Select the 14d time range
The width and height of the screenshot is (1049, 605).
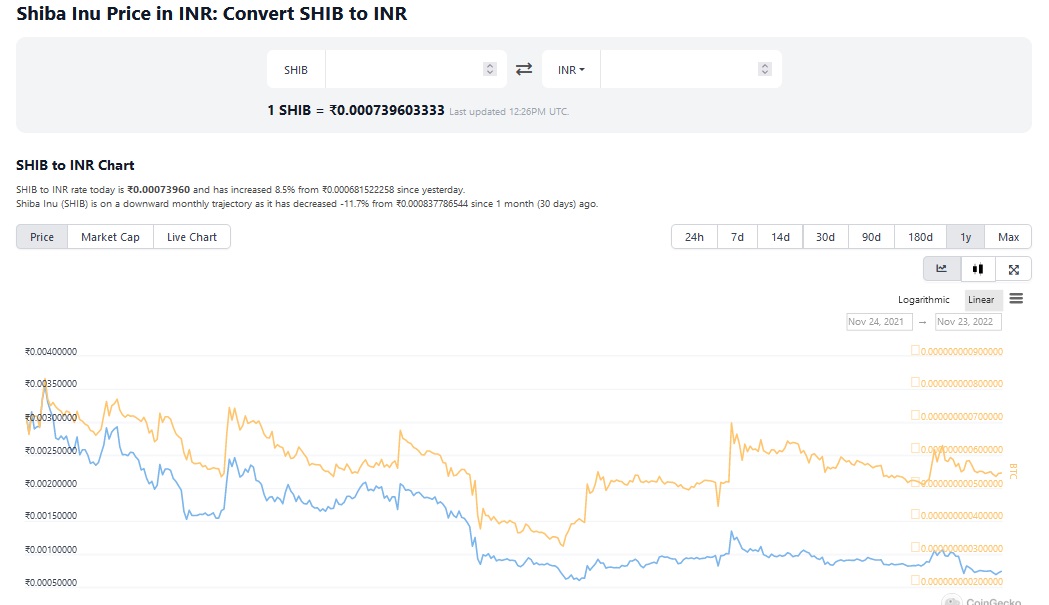coord(780,237)
